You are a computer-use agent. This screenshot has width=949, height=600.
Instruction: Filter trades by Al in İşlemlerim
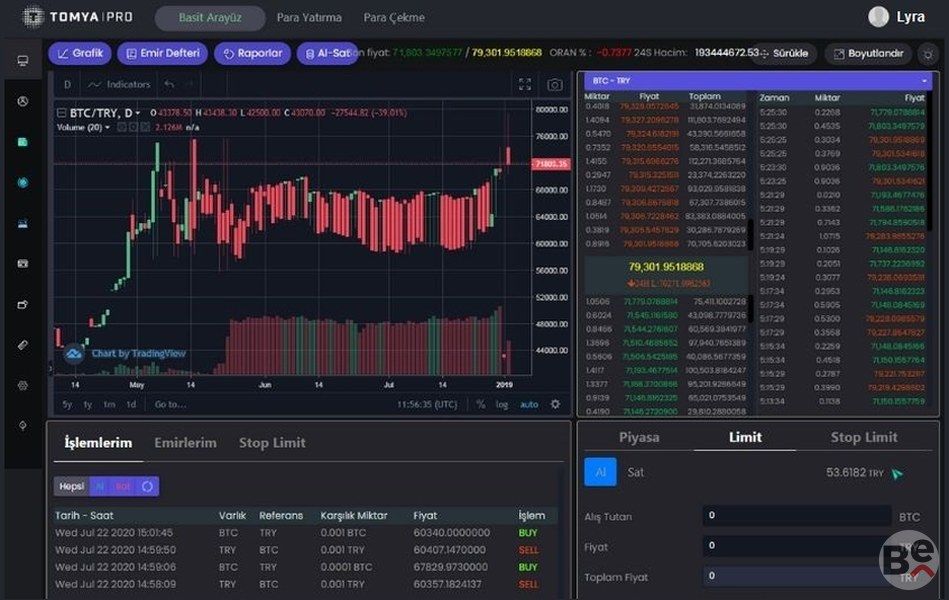(100, 486)
